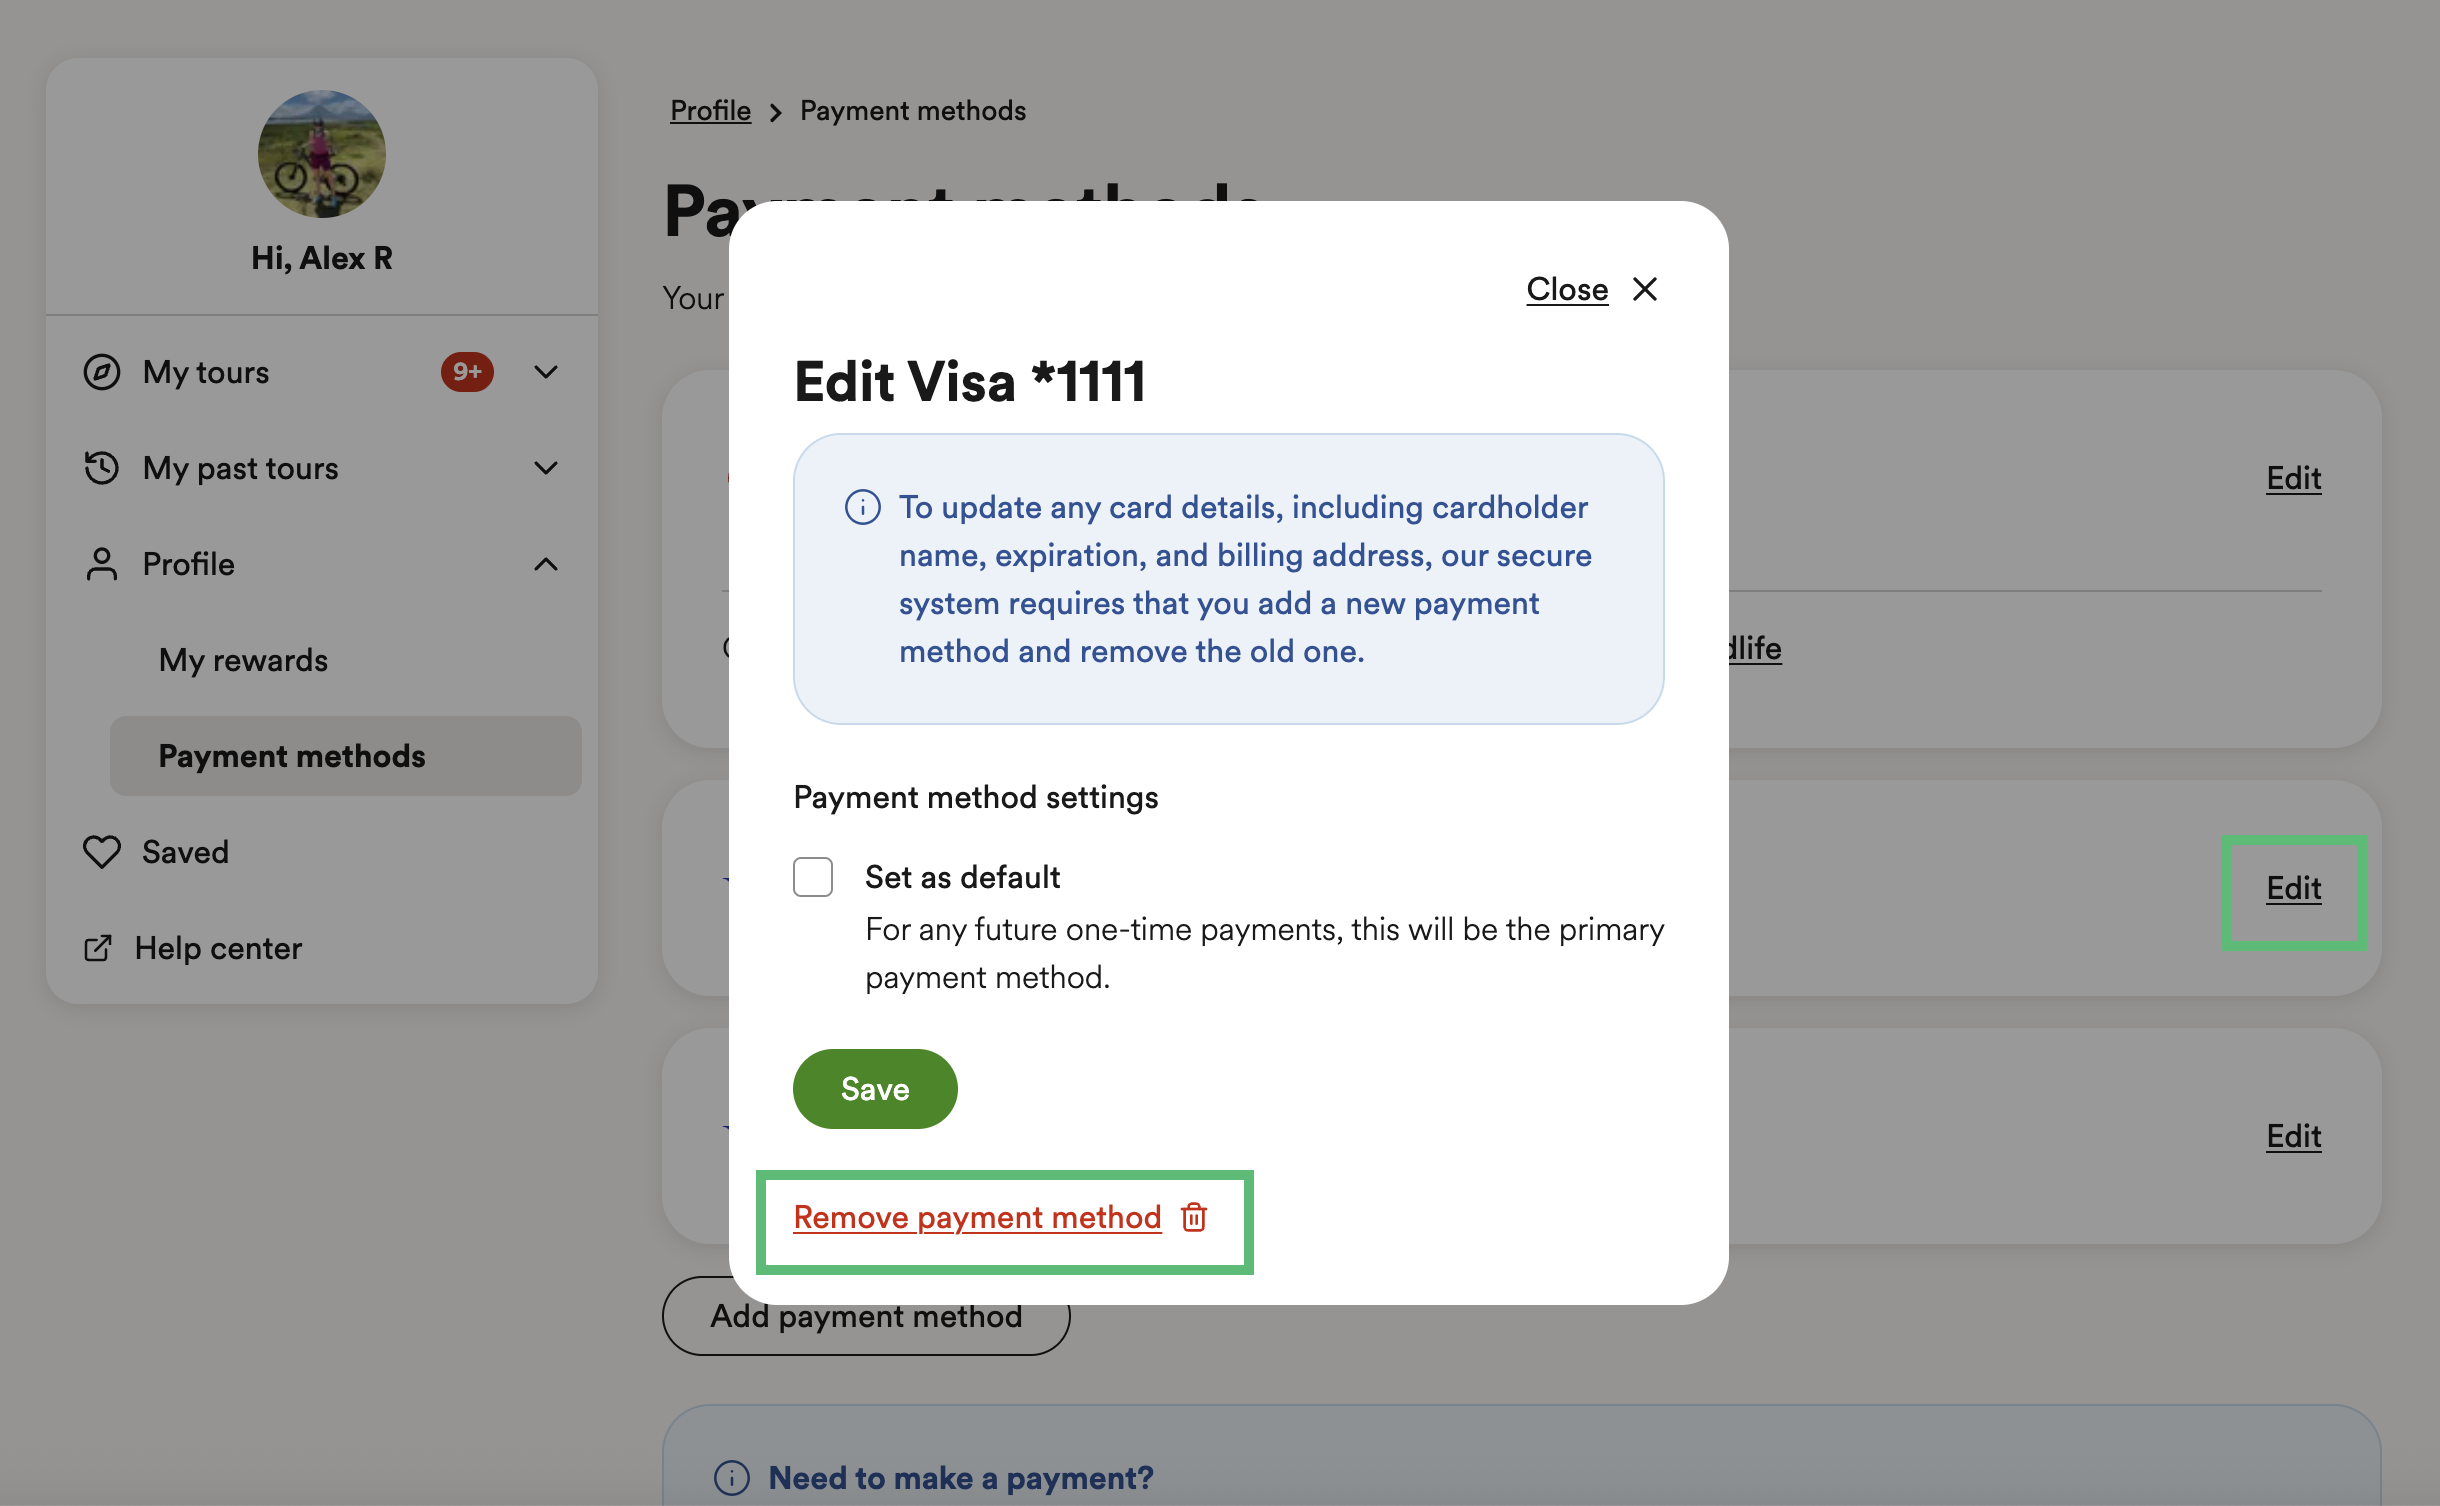Click the Profile breadcrumb link
Screen dimensions: 2440x1506
tap(710, 110)
